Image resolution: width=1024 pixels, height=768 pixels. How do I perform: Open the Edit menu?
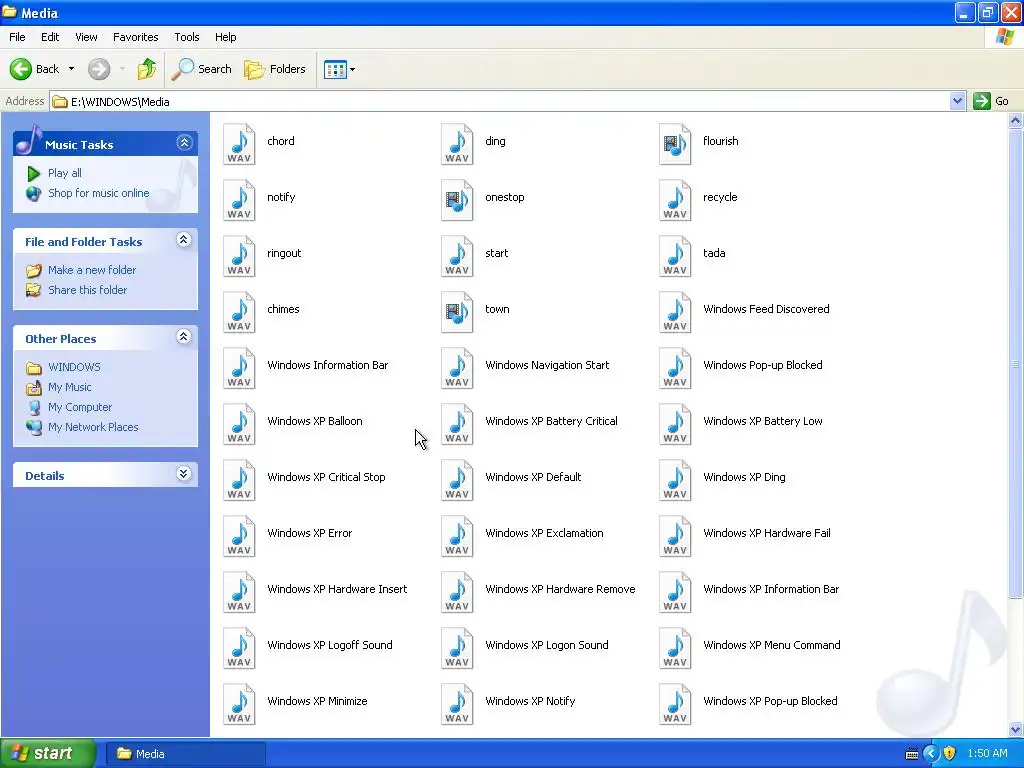(x=50, y=37)
